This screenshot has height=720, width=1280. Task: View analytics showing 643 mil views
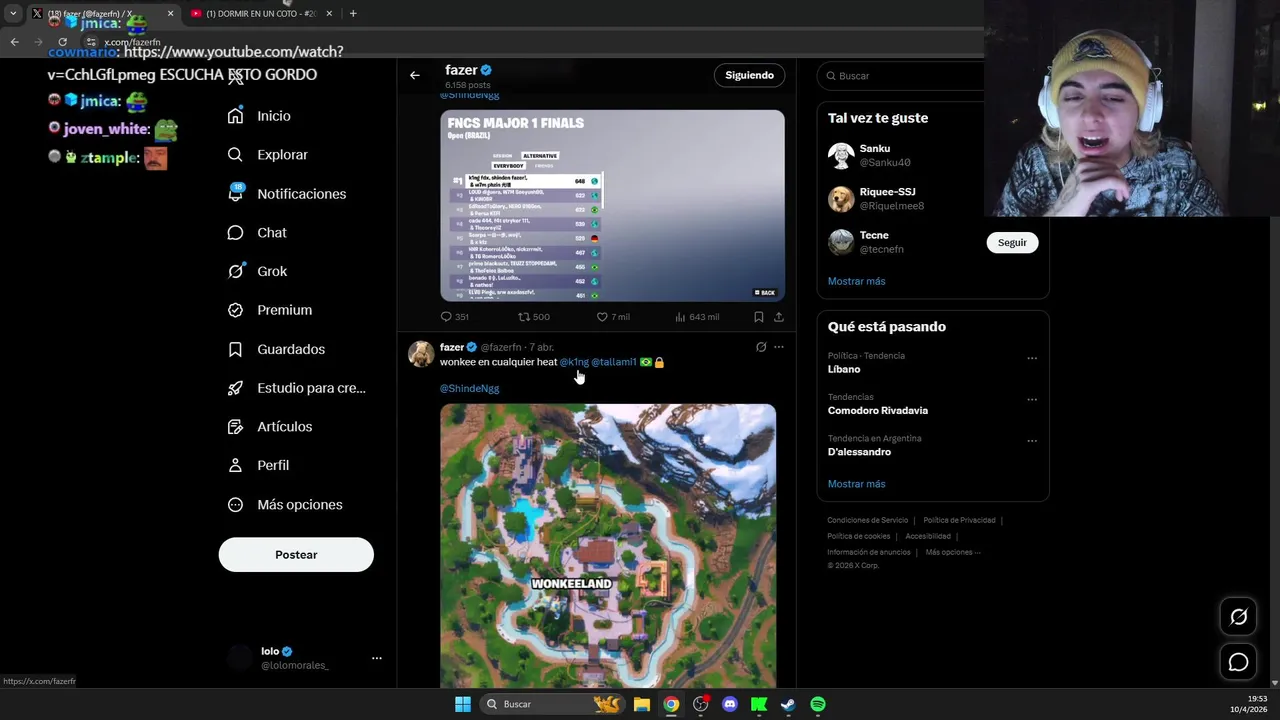pyautogui.click(x=697, y=317)
